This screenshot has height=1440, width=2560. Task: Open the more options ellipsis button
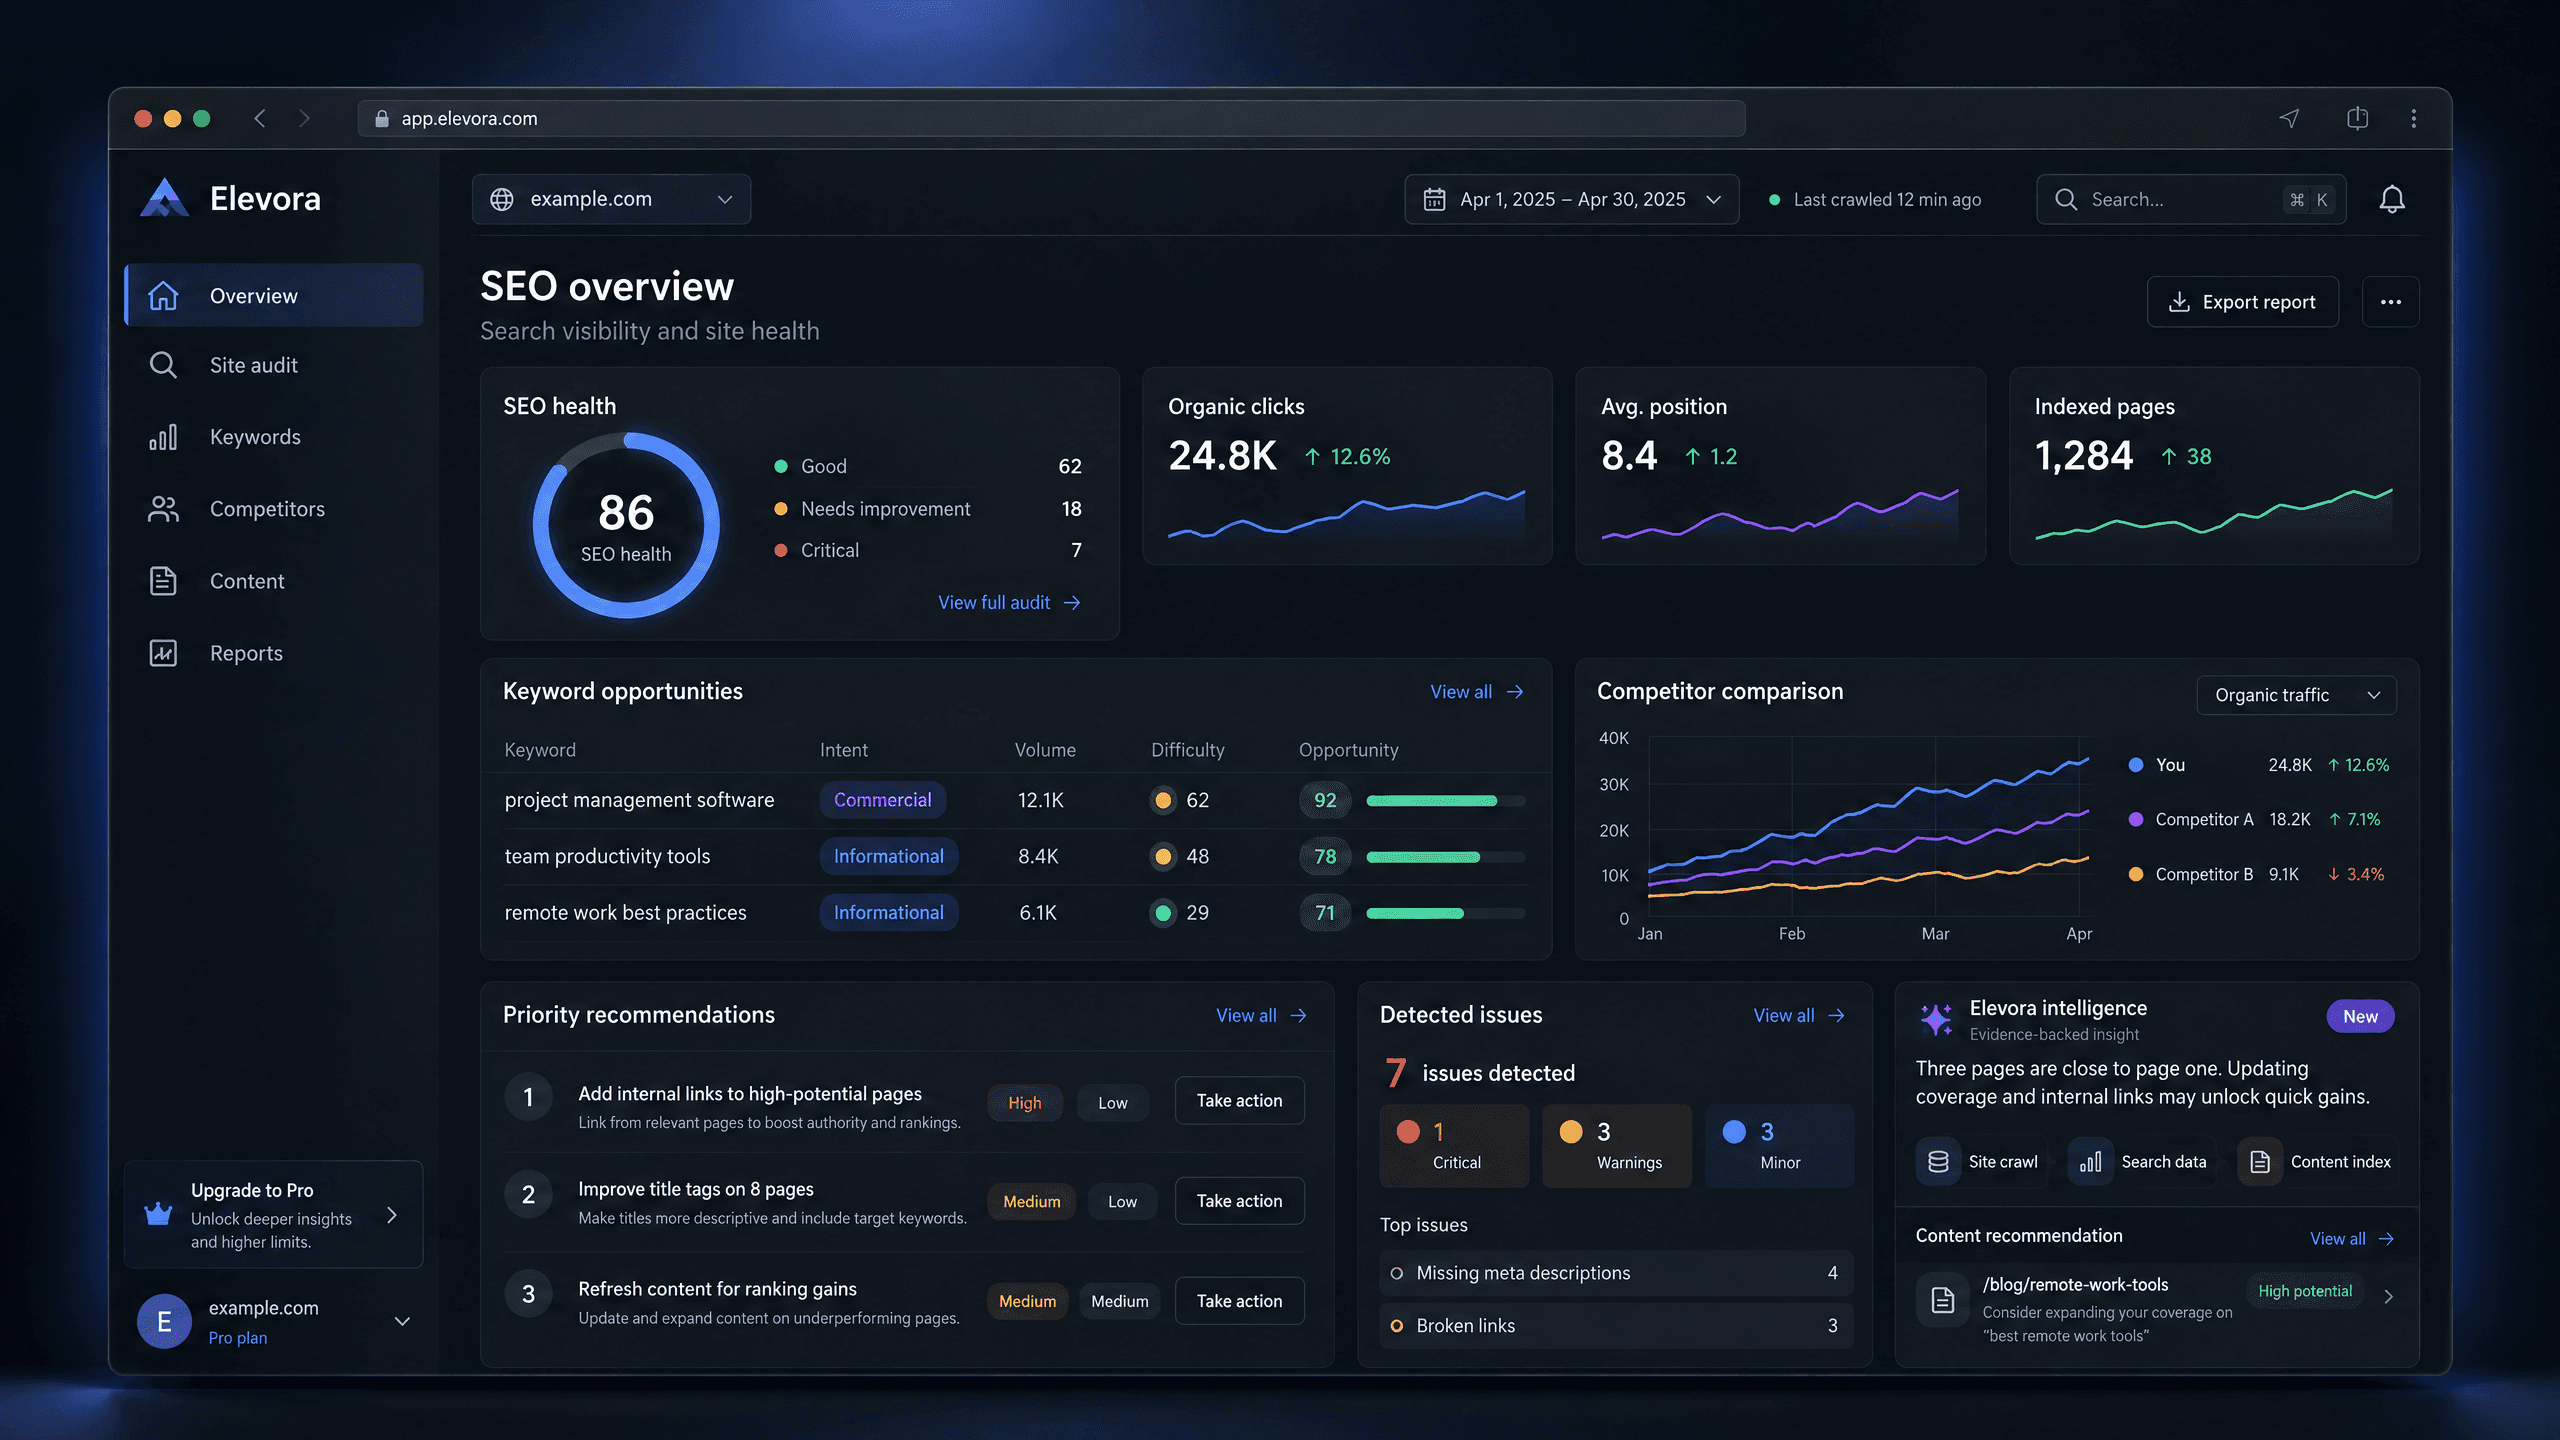click(x=2390, y=302)
